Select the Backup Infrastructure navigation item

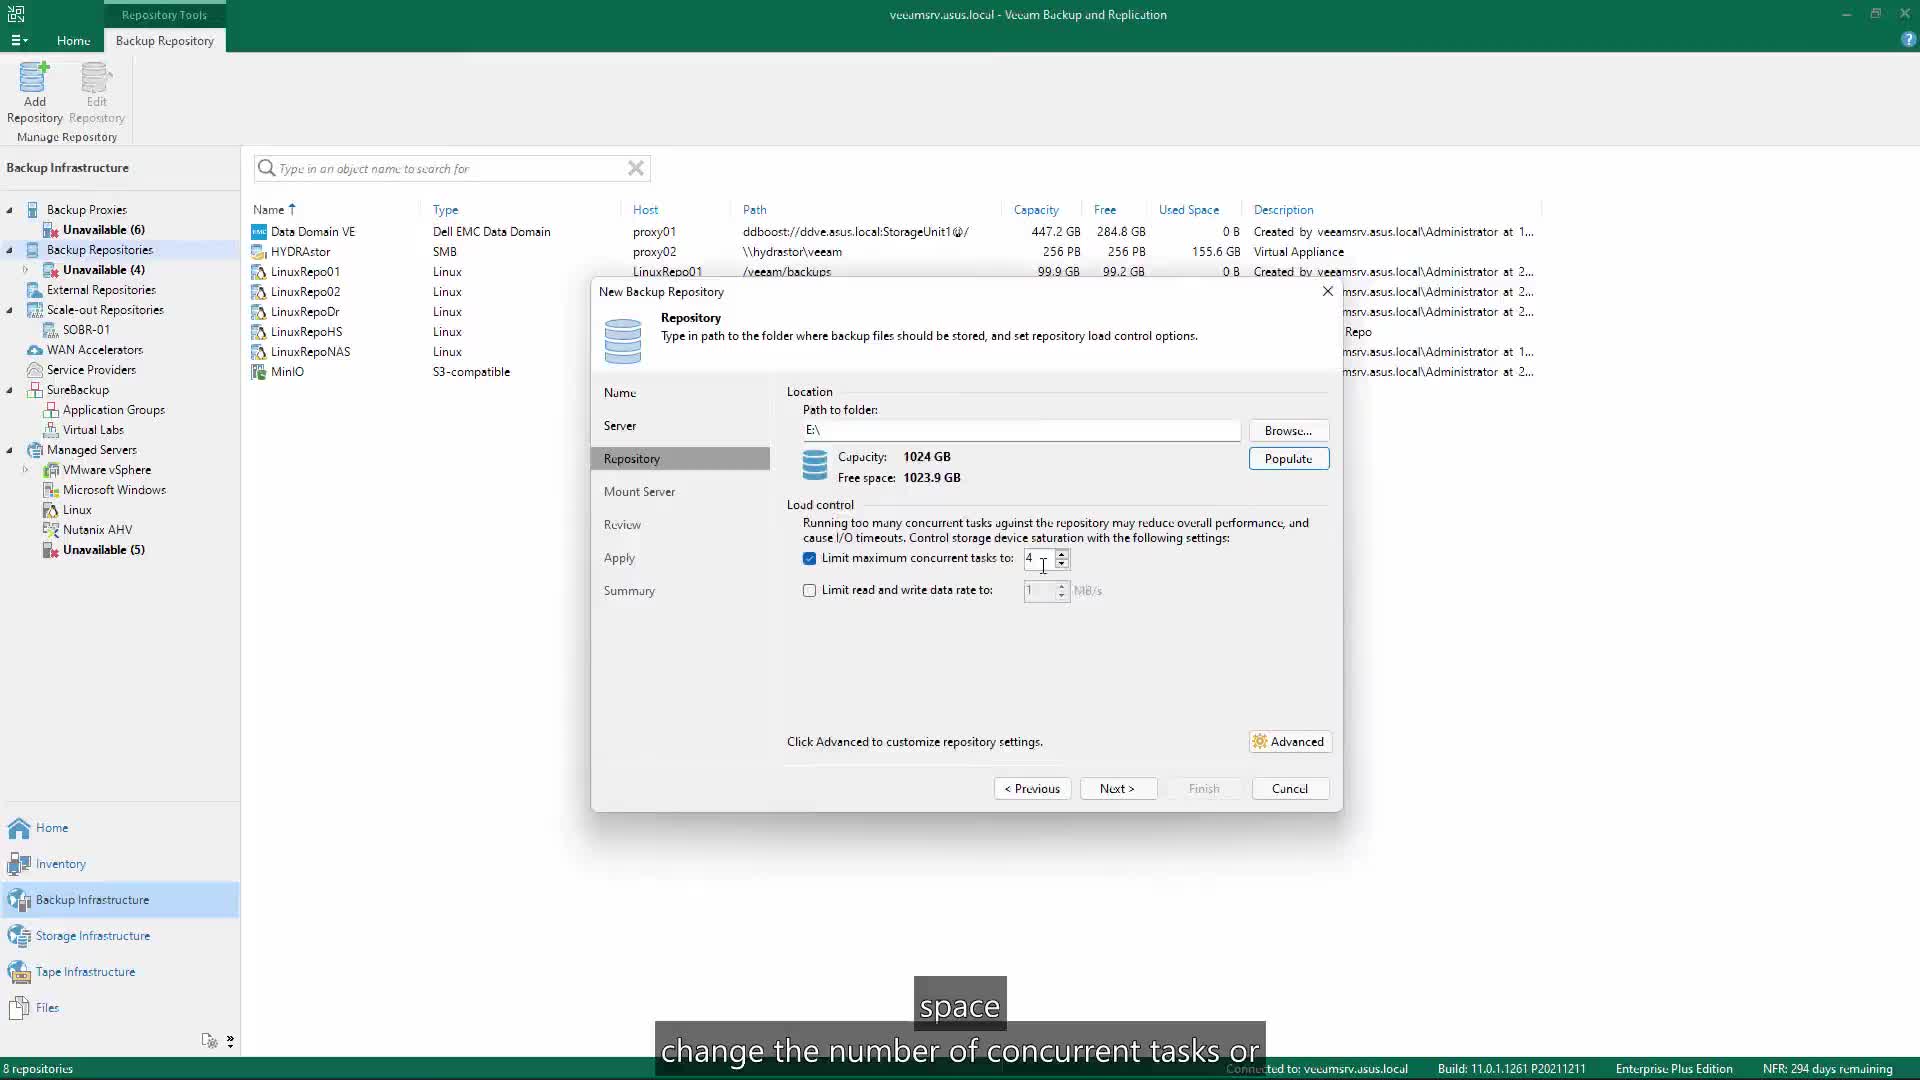(120, 900)
